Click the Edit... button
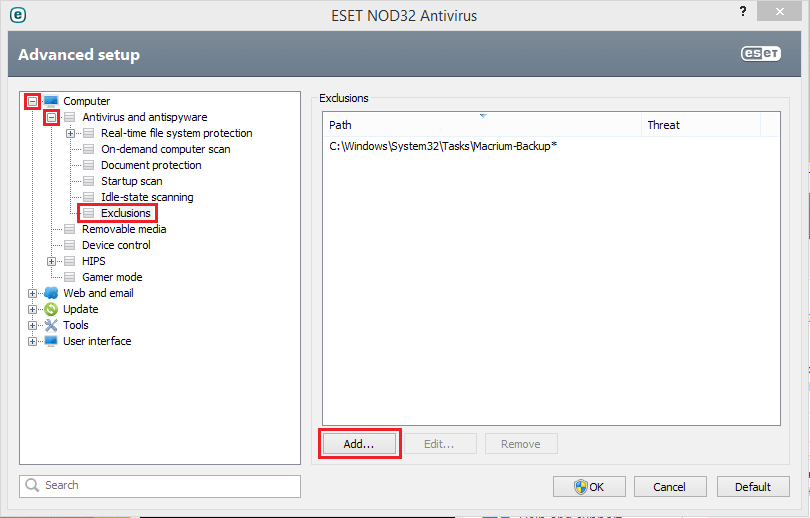This screenshot has width=810, height=518. coord(440,444)
